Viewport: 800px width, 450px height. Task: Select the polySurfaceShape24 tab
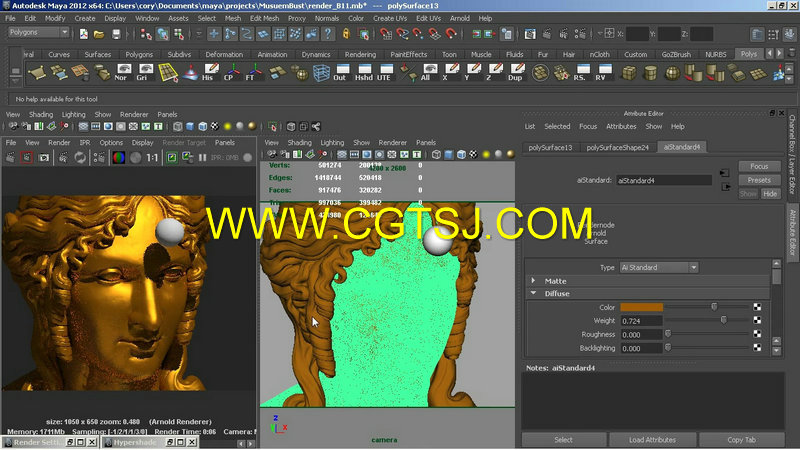click(617, 147)
